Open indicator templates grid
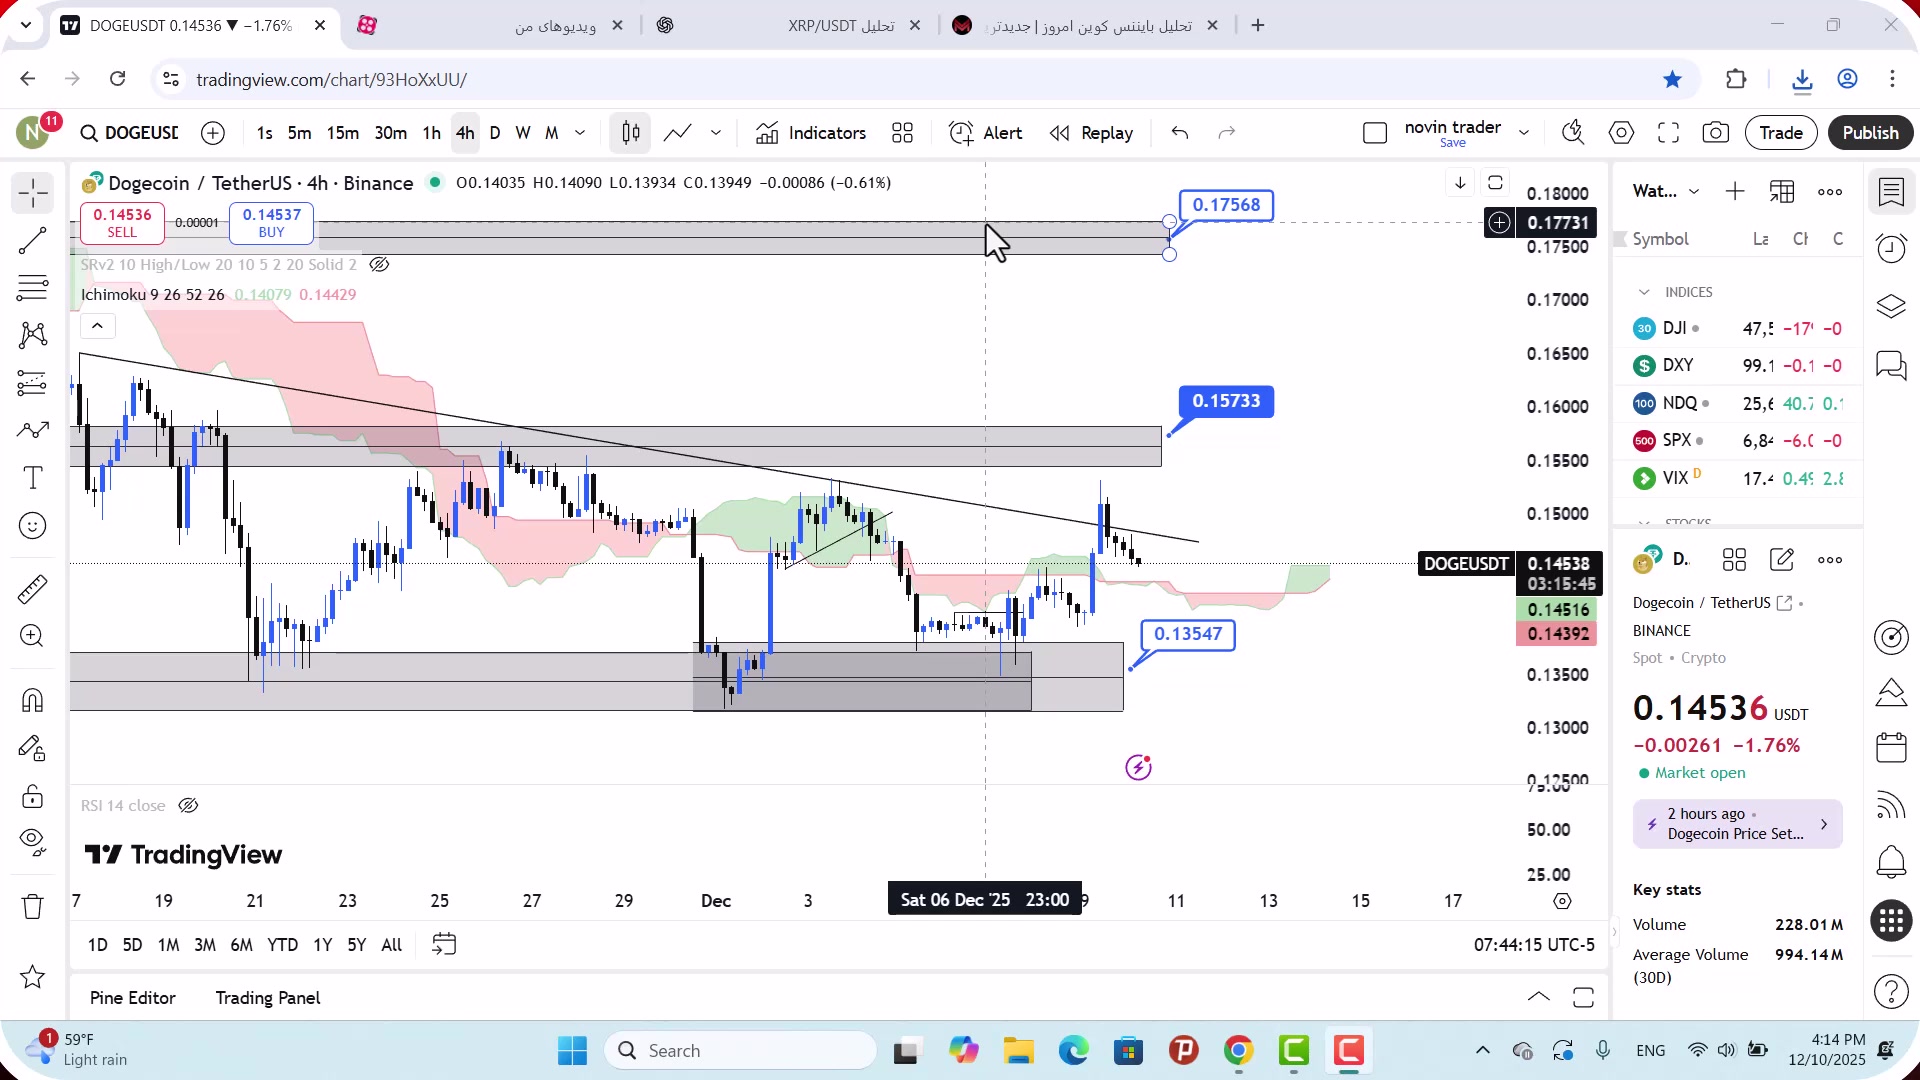This screenshot has width=1920, height=1080. click(903, 133)
